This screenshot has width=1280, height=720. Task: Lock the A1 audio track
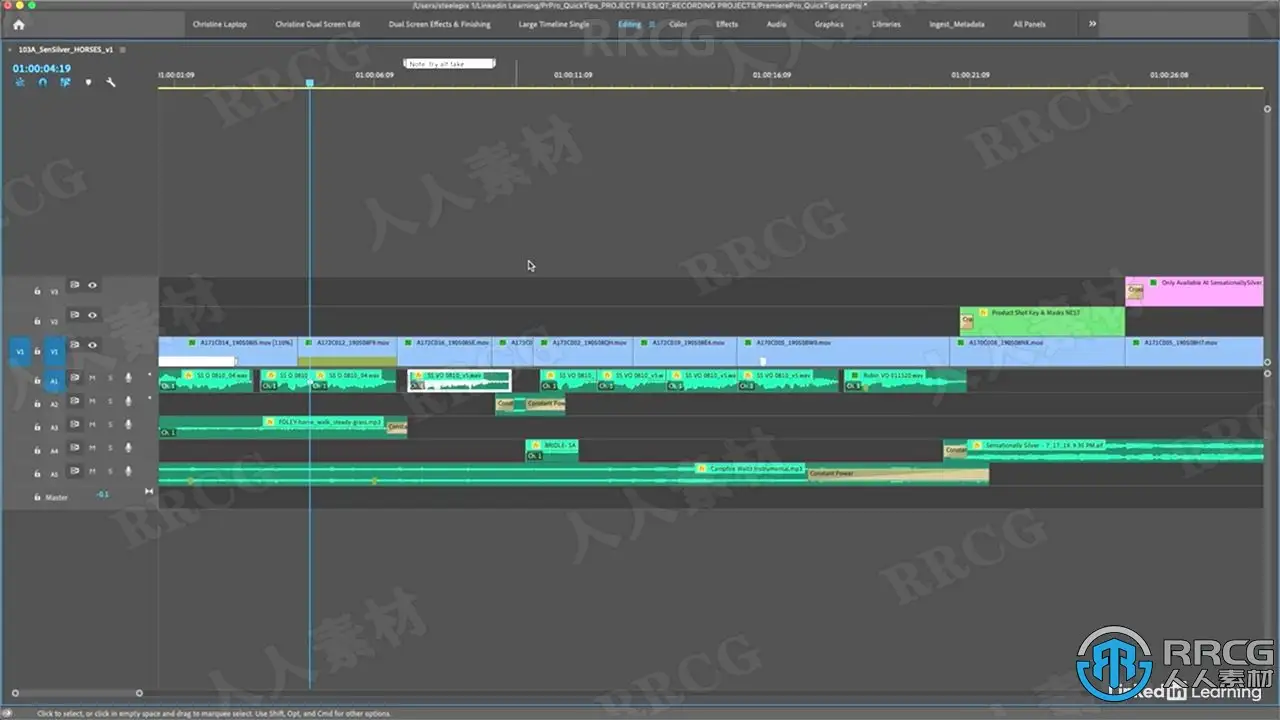pos(37,381)
